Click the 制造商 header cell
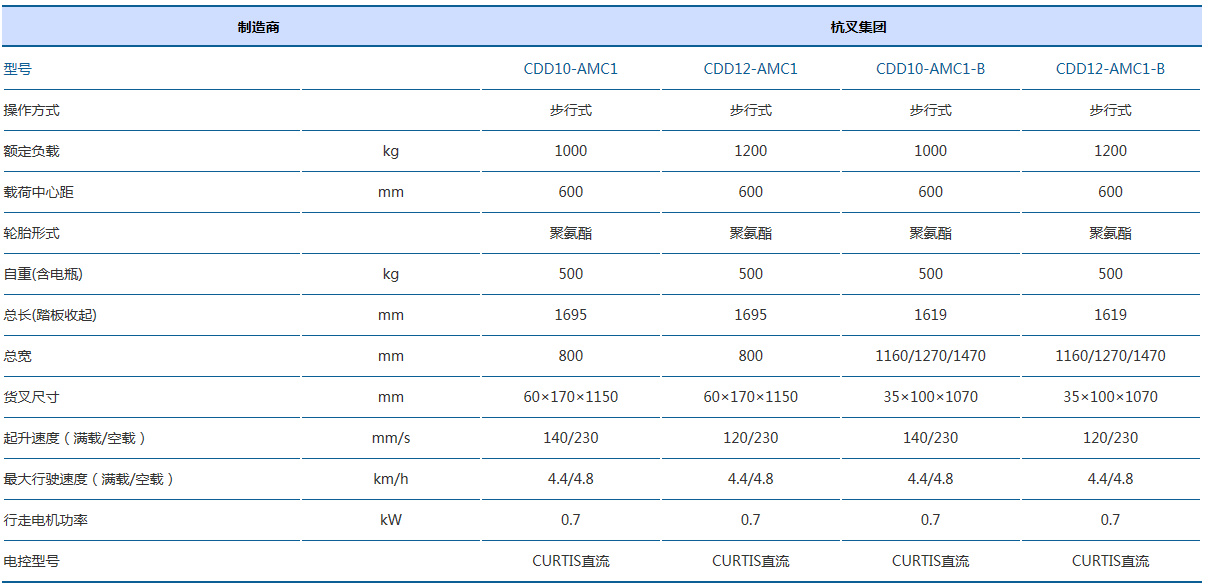Image resolution: width=1208 pixels, height=585 pixels. pos(258,27)
